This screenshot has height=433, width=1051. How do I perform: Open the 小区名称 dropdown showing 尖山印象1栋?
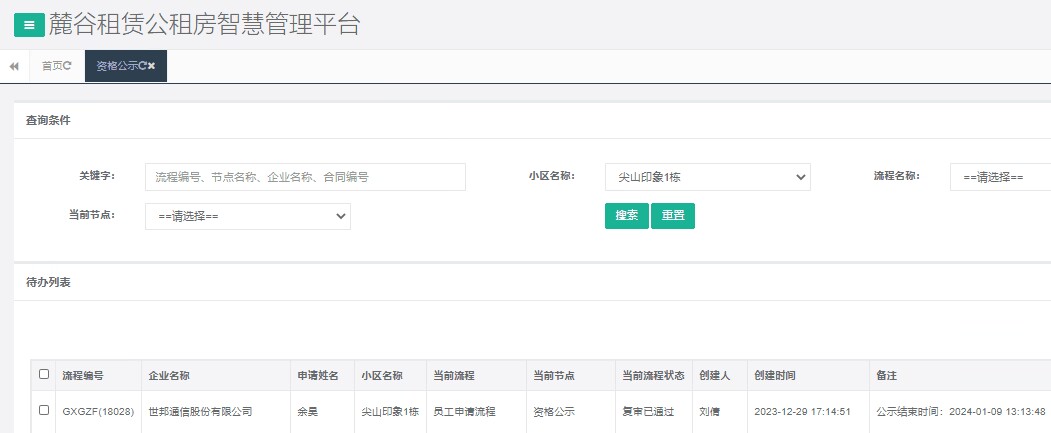[707, 177]
